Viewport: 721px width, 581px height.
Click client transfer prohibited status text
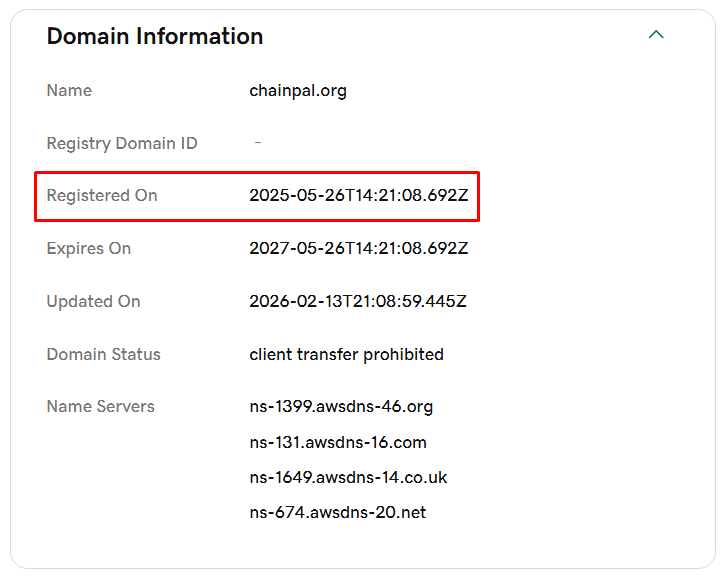tap(346, 354)
